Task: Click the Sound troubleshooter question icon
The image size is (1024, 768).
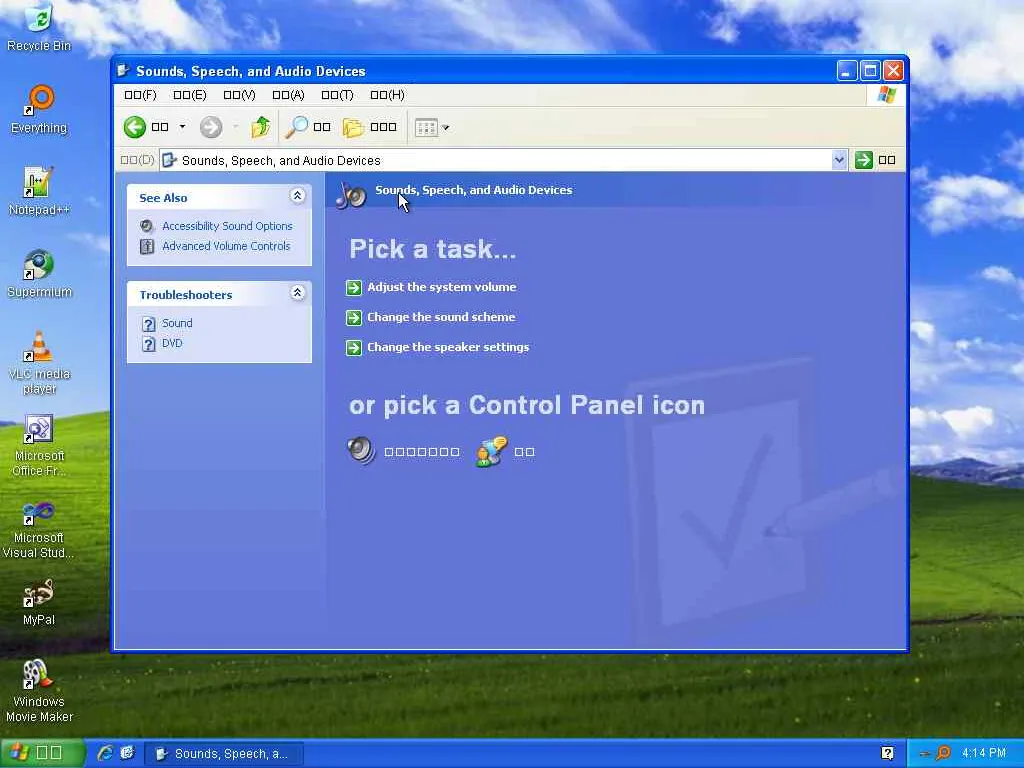Action: (x=149, y=324)
